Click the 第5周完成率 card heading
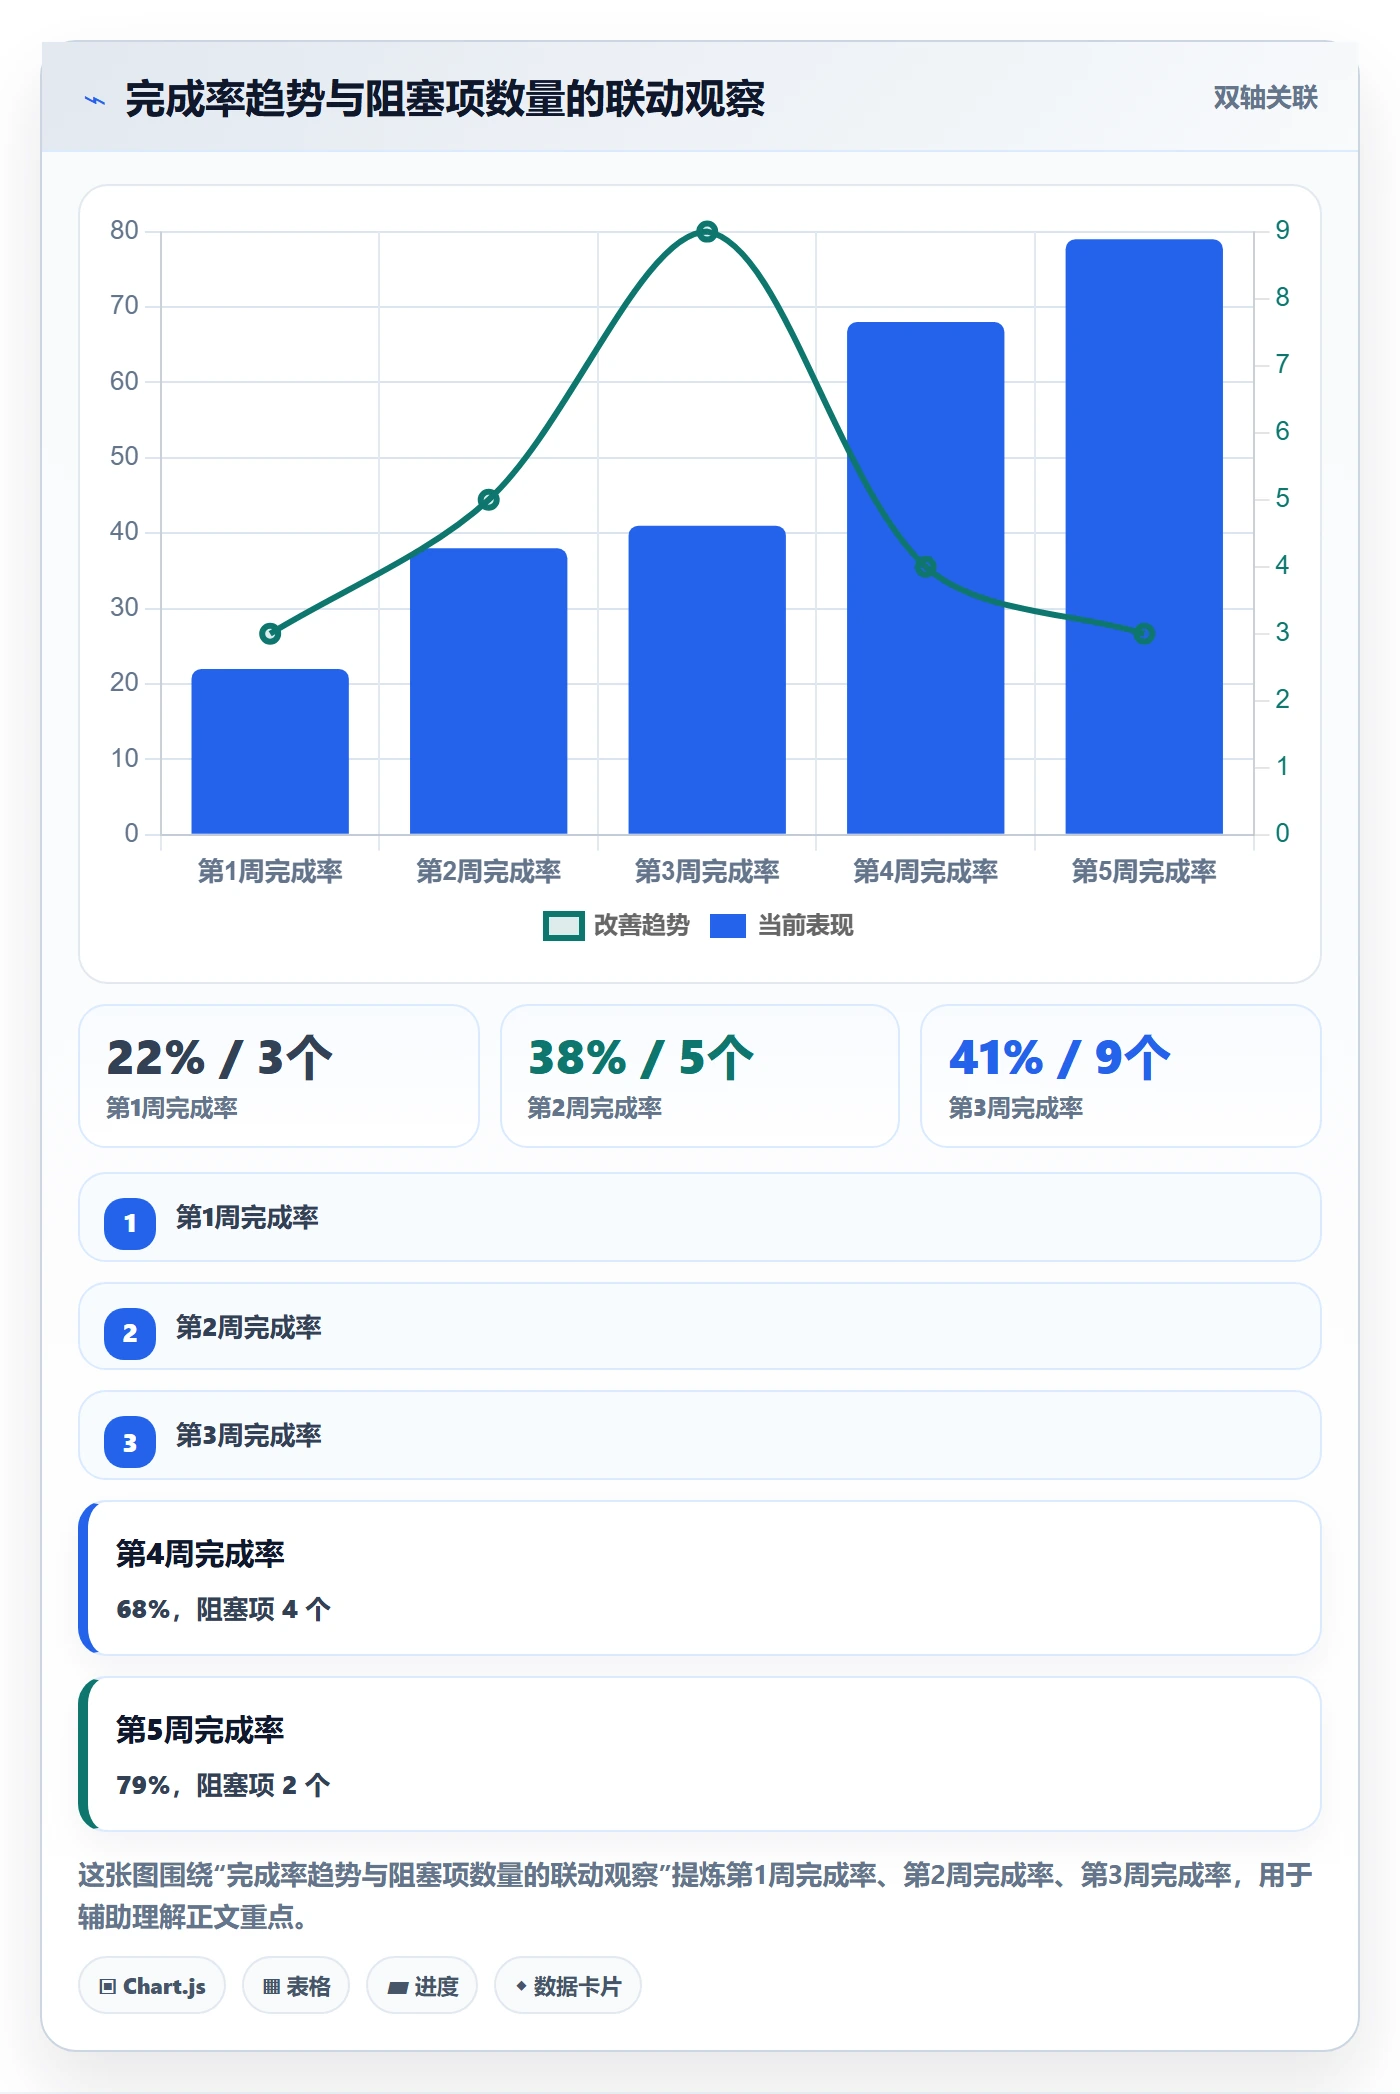Screen dimensions: 1400x2094 coord(200,1729)
